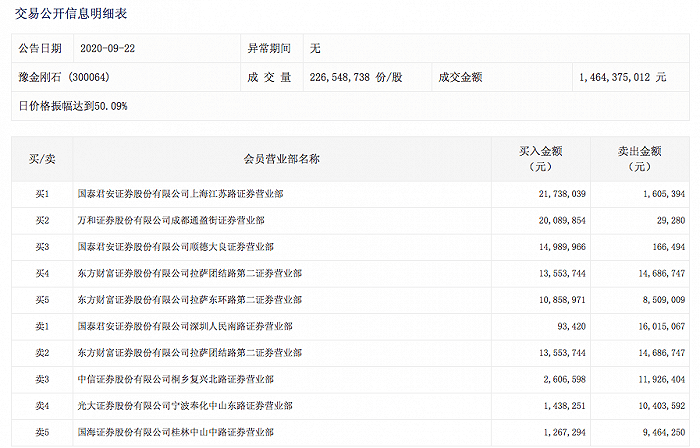Click 国海证券 桂林中山中路证券营业部 name

click(x=175, y=432)
